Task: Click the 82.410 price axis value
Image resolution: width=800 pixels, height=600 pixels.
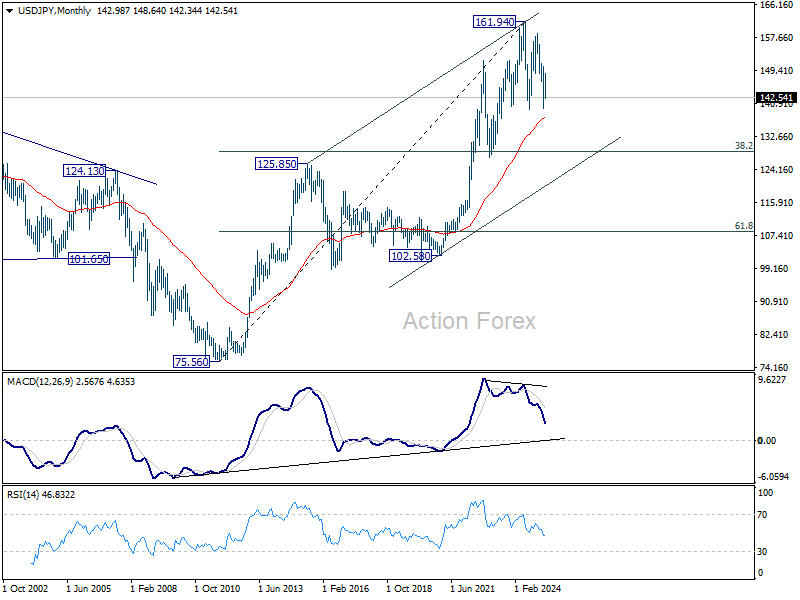Action: click(x=776, y=335)
